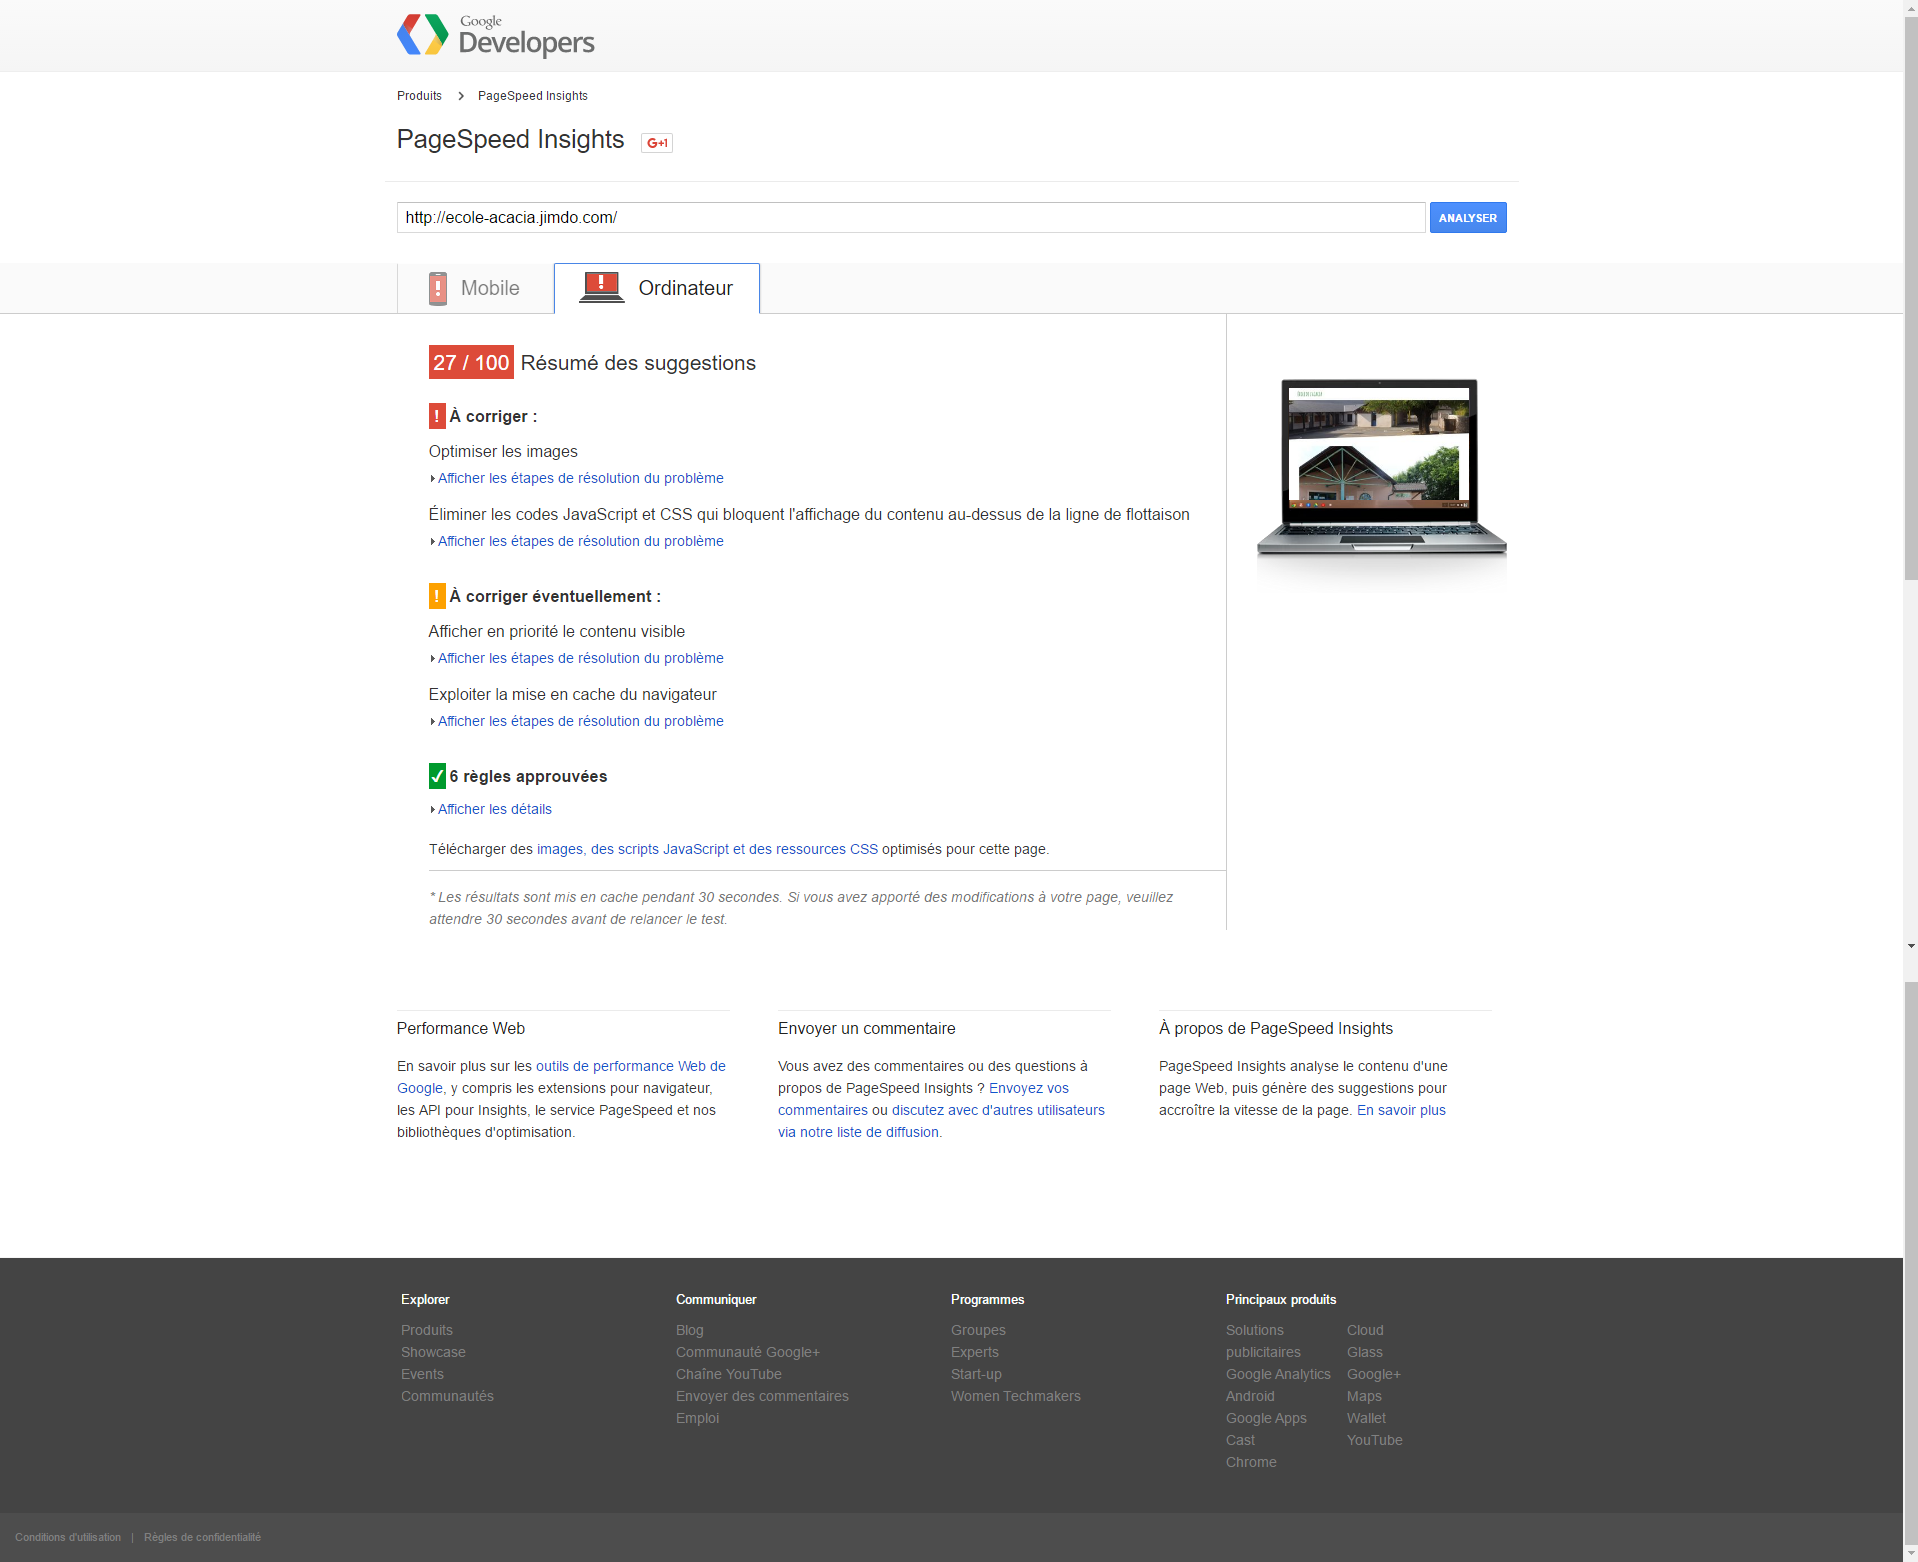Open footer Wallet link
1918x1562 pixels.
click(1366, 1418)
